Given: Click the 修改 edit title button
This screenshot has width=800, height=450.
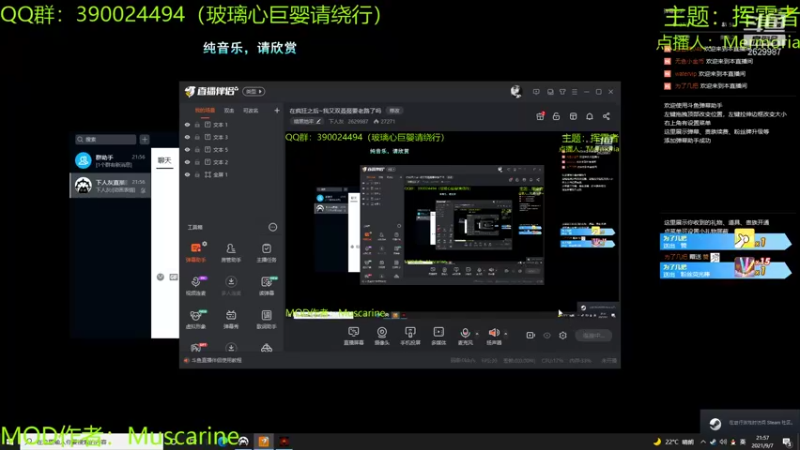Looking at the screenshot, I should [x=394, y=110].
